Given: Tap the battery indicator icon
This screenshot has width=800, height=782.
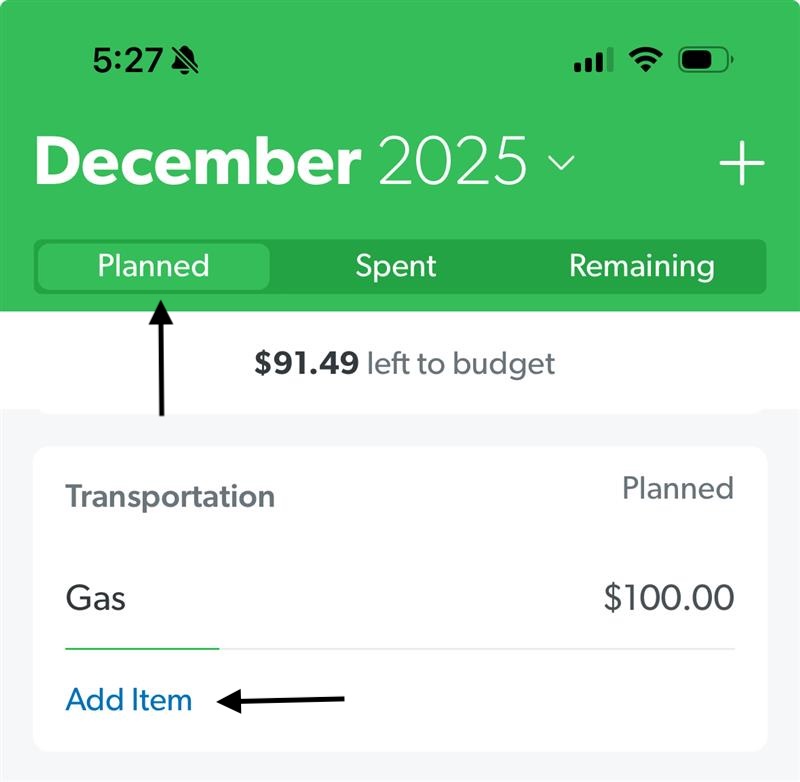Looking at the screenshot, I should (706, 60).
